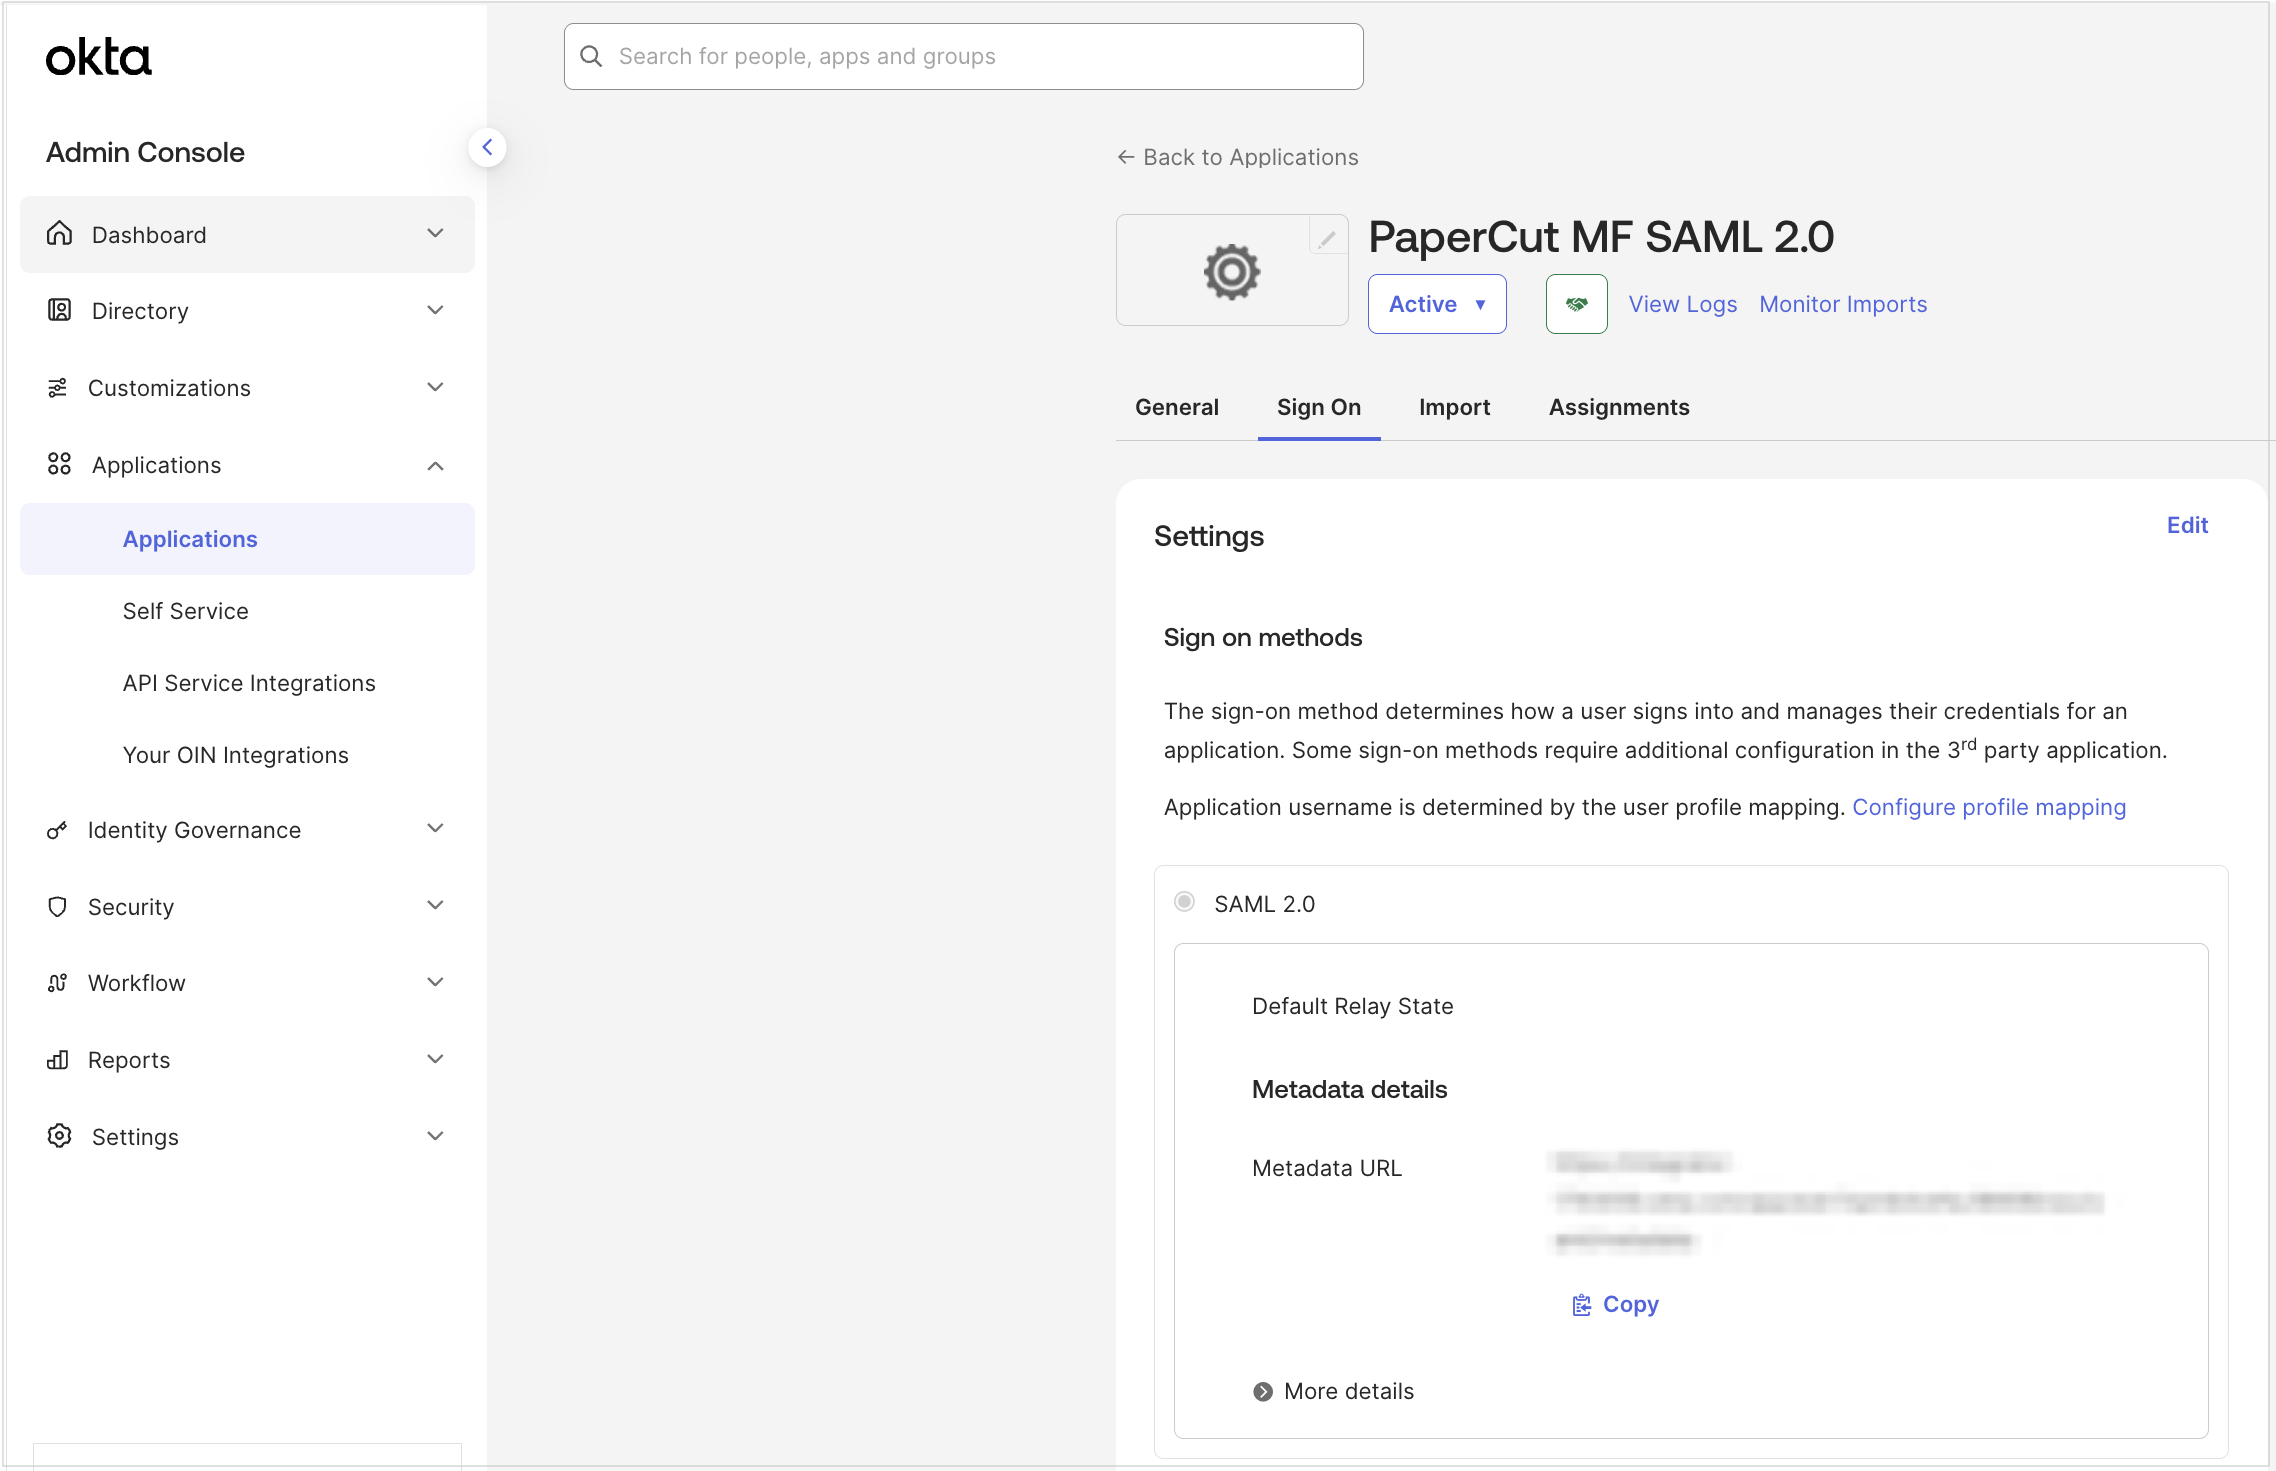Image resolution: width=2276 pixels, height=1471 pixels.
Task: Open Your OIN Integrations item
Action: pos(236,755)
